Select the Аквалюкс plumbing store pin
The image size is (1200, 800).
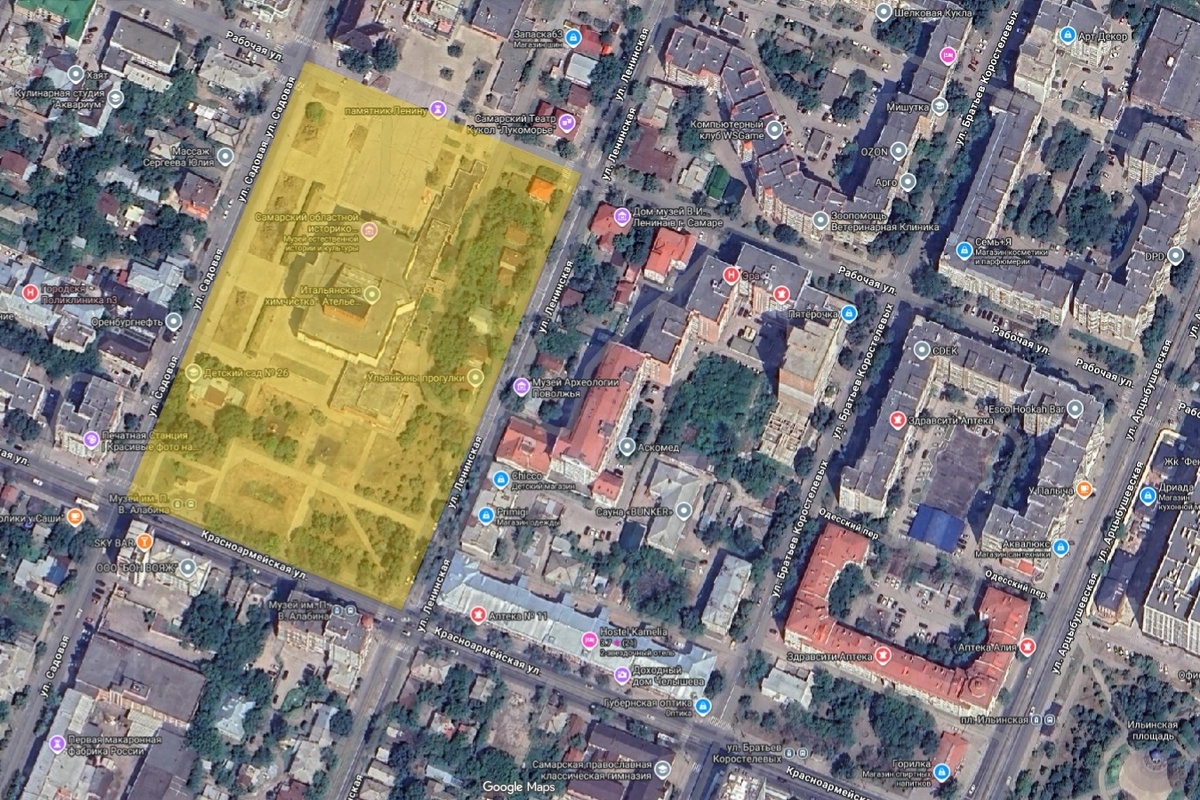(x=1060, y=547)
